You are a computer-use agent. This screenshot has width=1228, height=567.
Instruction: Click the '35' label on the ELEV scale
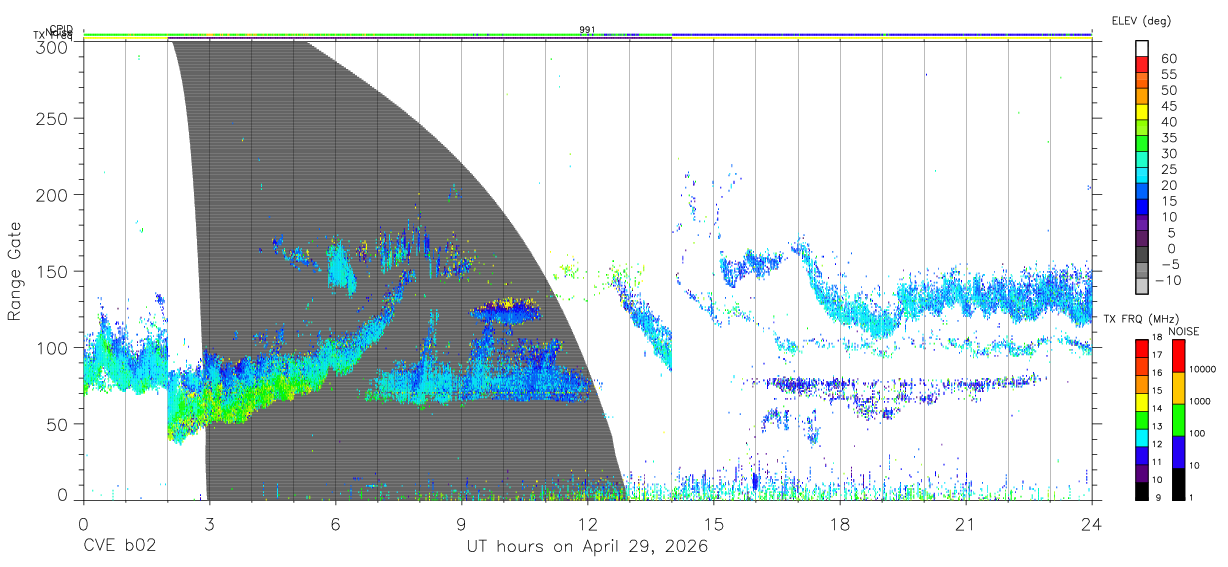1168,138
